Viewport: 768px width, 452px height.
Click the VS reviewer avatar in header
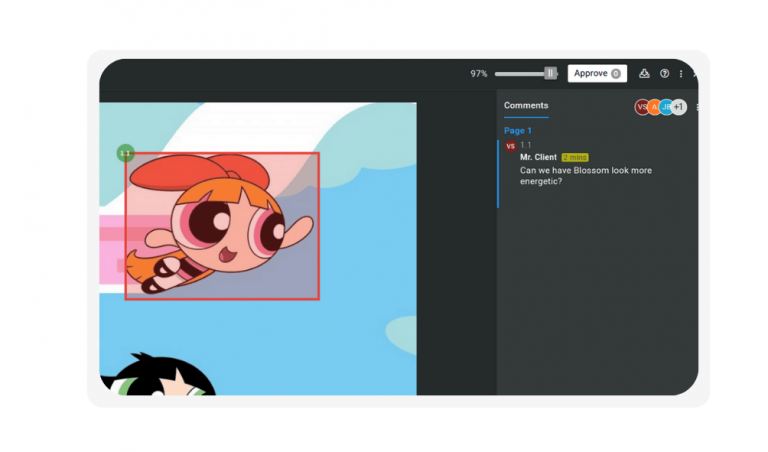642,107
